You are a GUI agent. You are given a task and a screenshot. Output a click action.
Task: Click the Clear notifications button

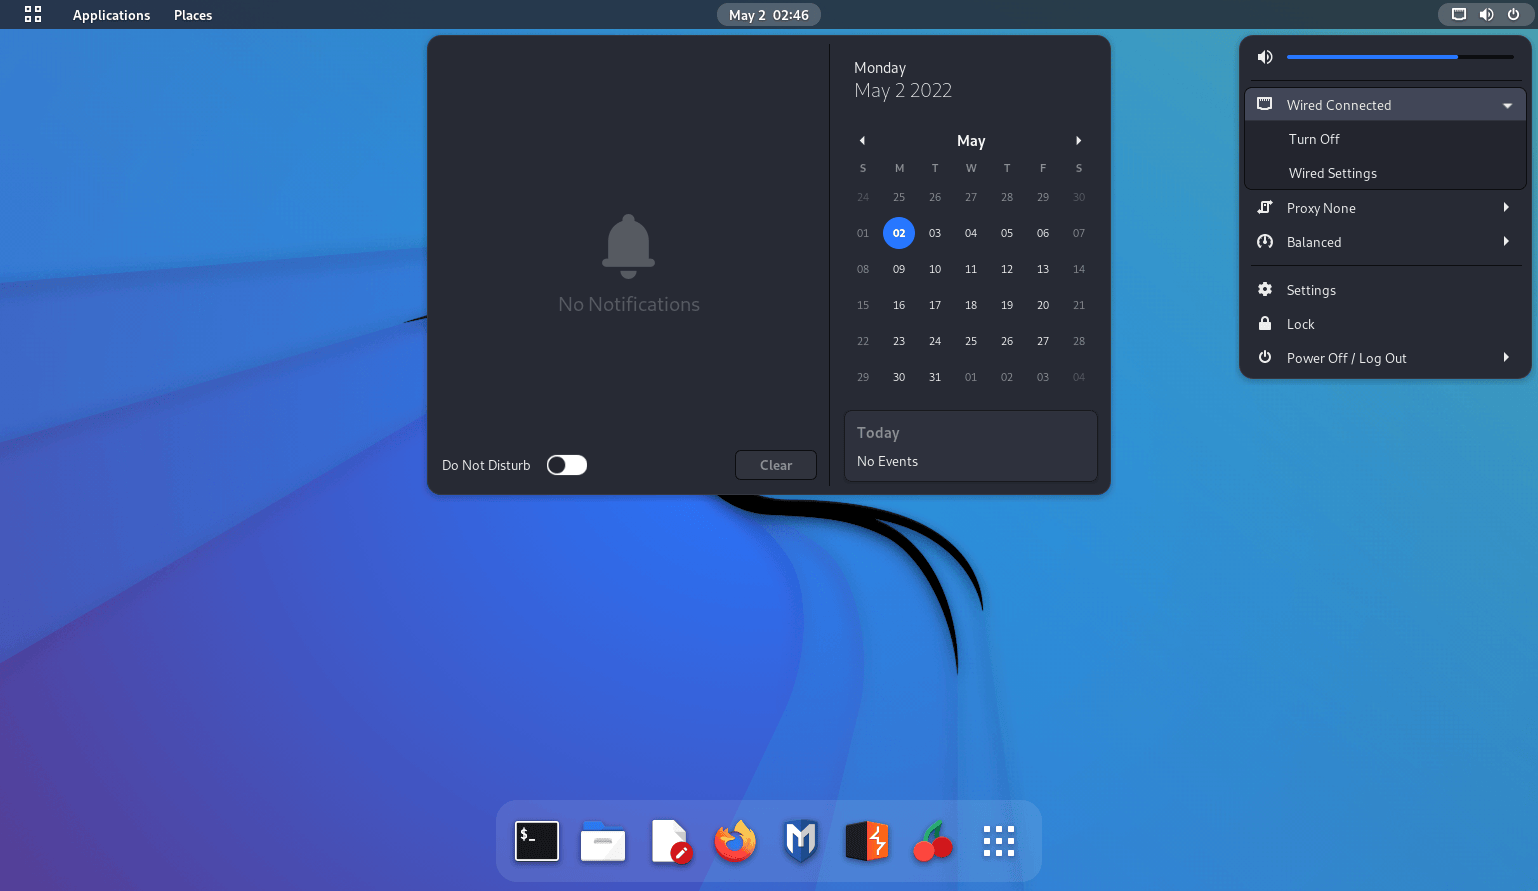(x=775, y=464)
